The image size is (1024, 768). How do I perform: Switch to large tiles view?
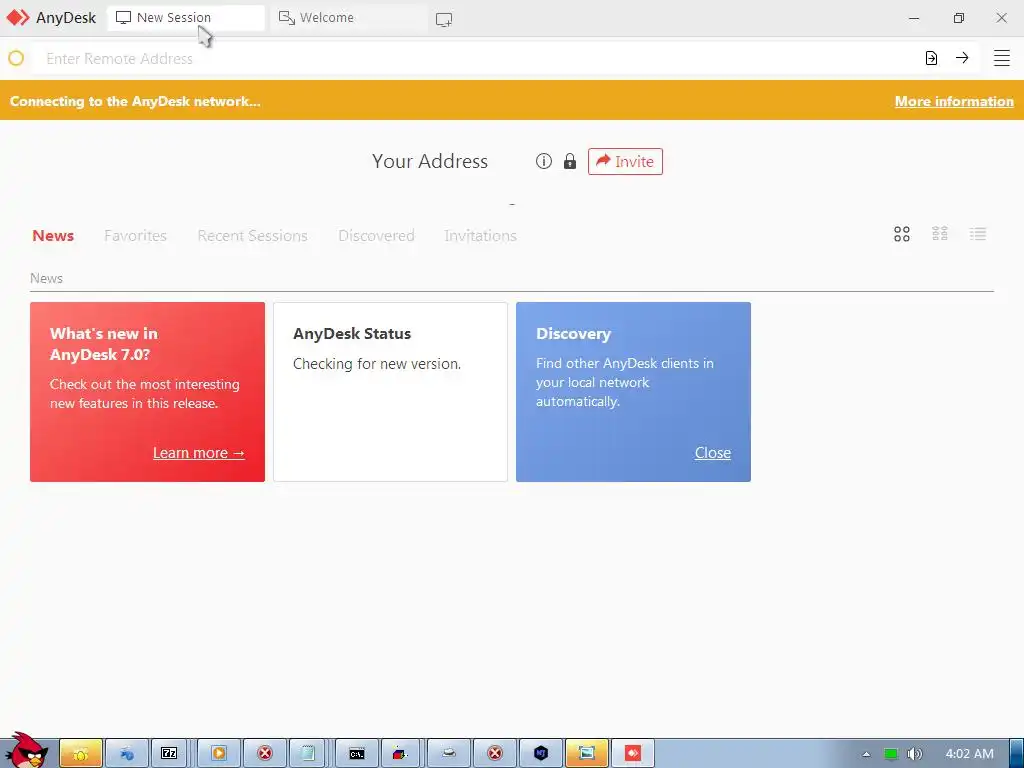[x=902, y=234]
